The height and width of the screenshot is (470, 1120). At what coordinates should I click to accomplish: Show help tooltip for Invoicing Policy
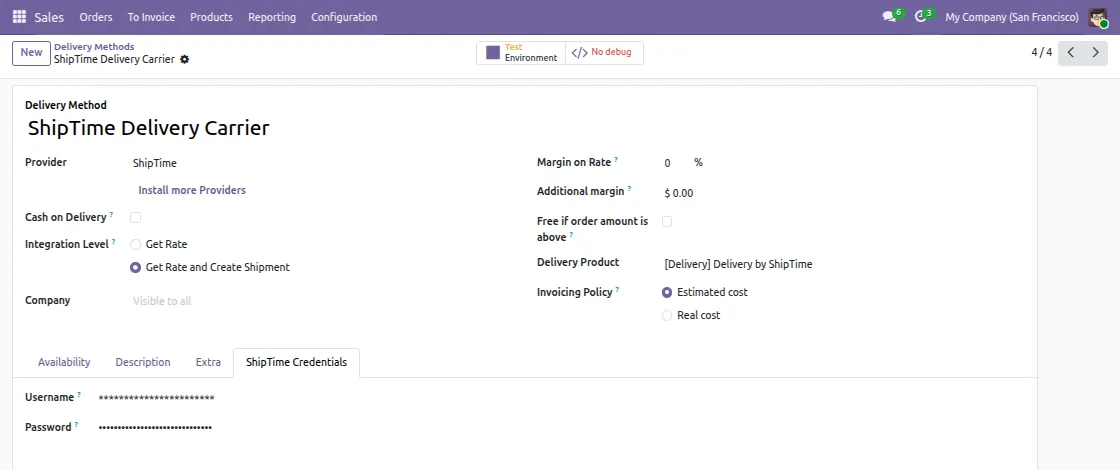tap(617, 289)
